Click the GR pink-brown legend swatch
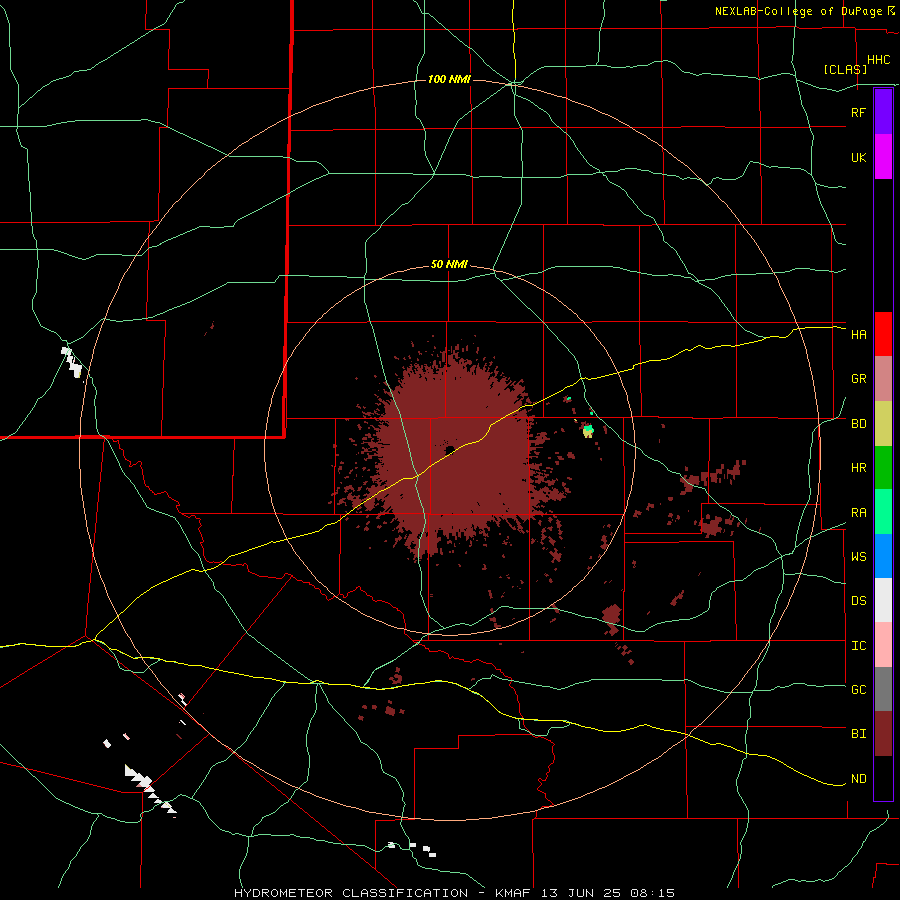The height and width of the screenshot is (900, 900). 883,379
